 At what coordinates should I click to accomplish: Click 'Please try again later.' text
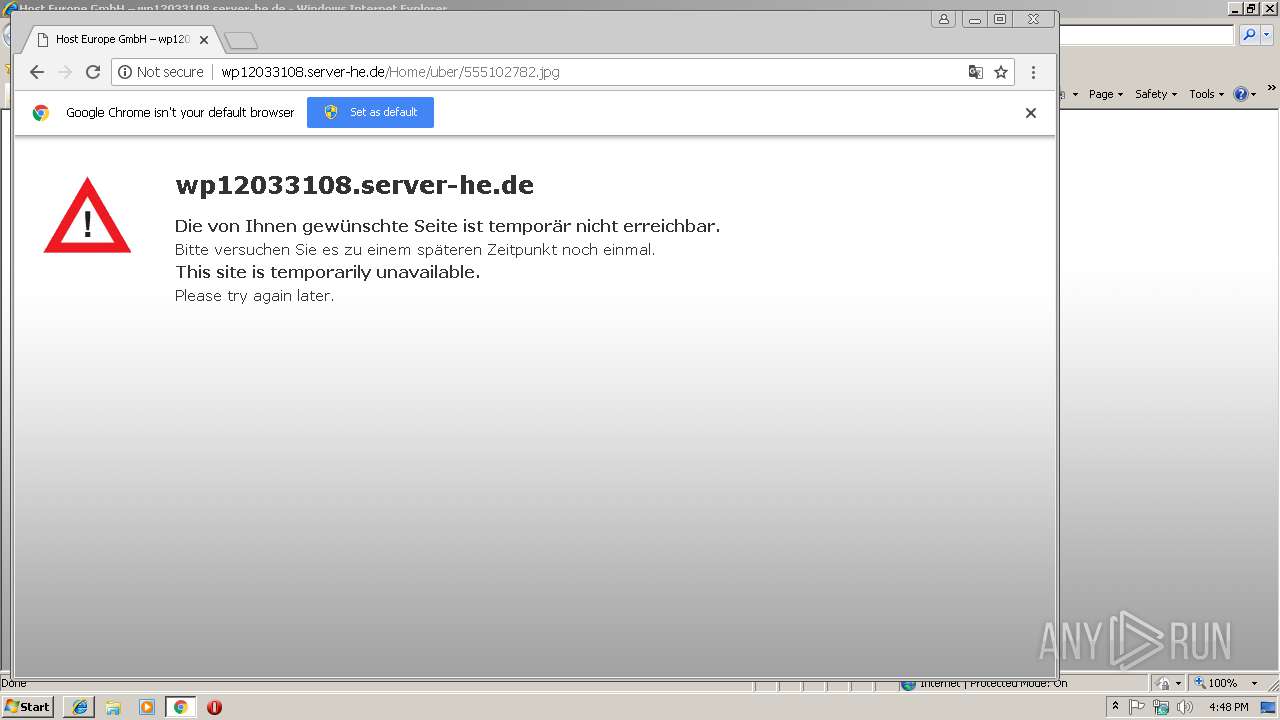pyautogui.click(x=254, y=296)
